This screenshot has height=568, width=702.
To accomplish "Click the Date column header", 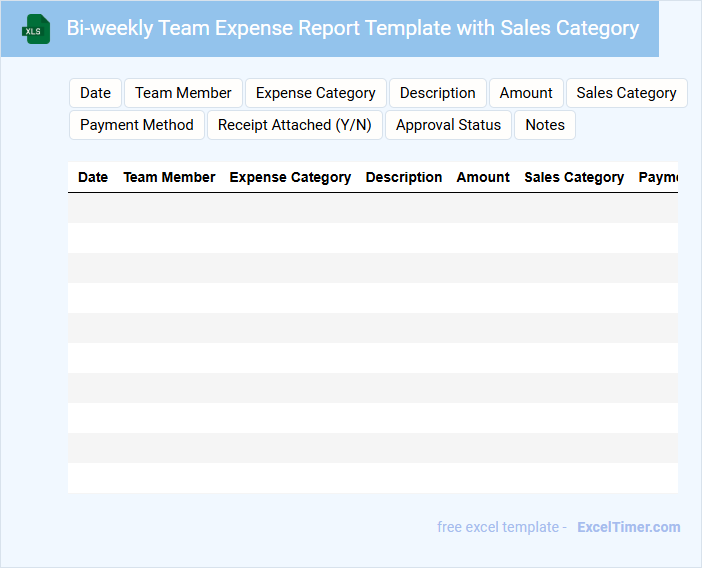I will [93, 177].
